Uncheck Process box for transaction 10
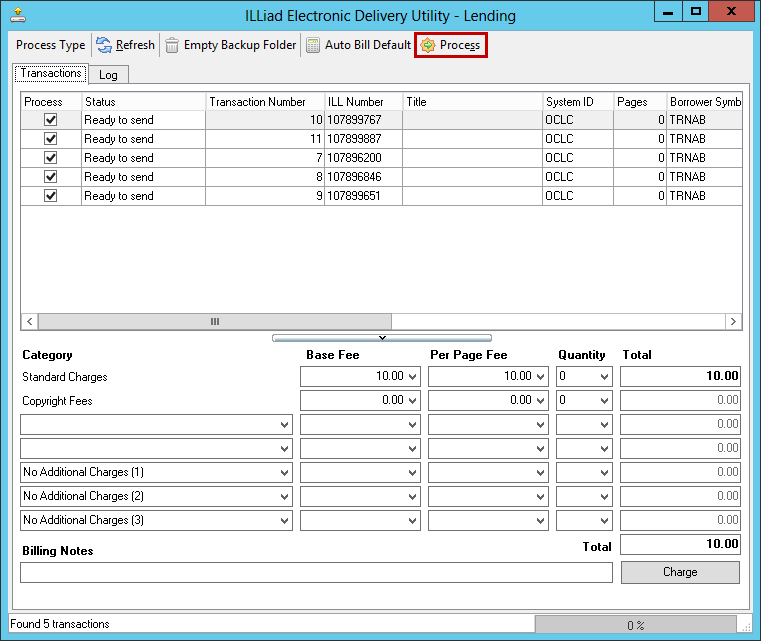This screenshot has width=761, height=641. click(x=51, y=120)
